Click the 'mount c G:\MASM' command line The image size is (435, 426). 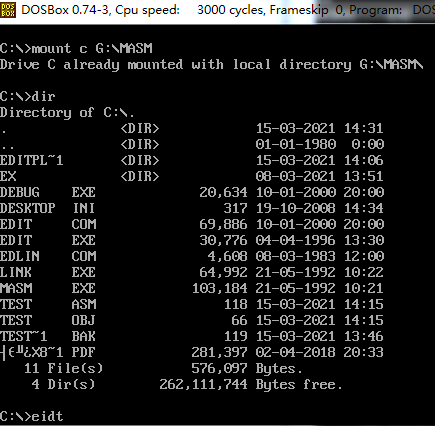[76, 49]
